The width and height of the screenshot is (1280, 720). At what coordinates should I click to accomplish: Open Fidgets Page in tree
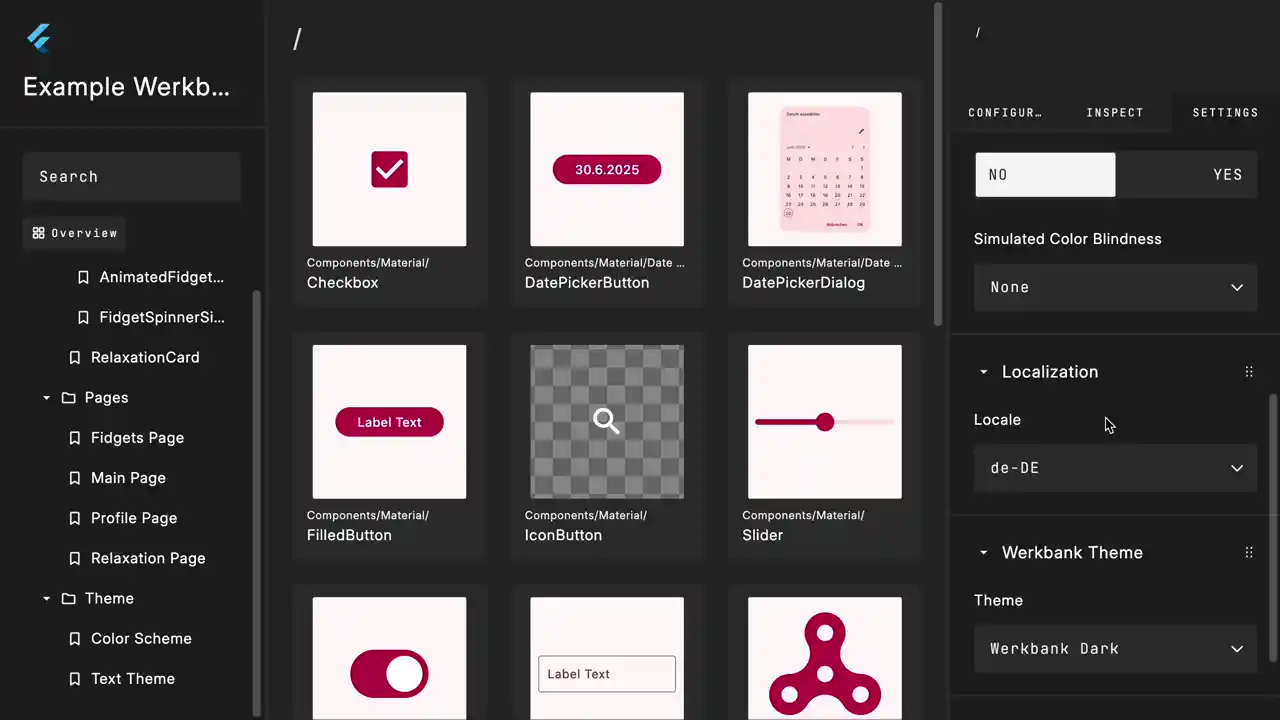click(x=137, y=438)
